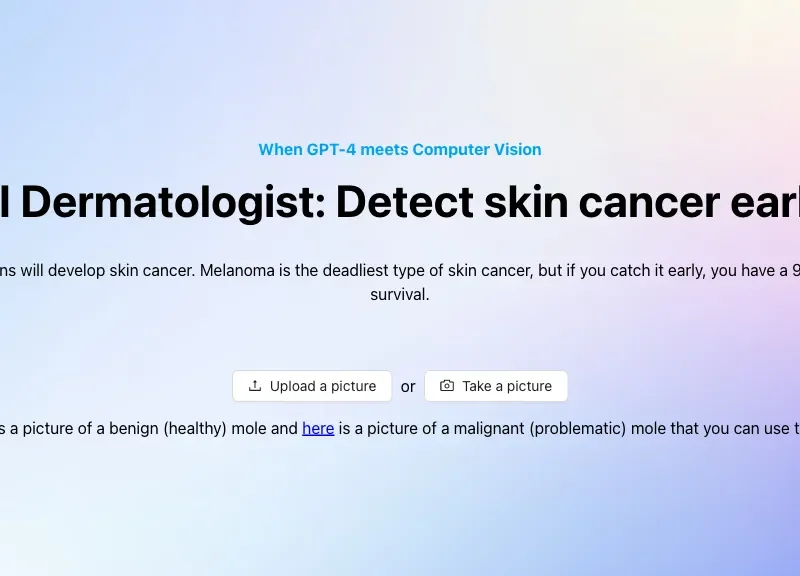Click the word 'survival.' under the paragraph
This screenshot has width=800, height=576.
(x=399, y=294)
